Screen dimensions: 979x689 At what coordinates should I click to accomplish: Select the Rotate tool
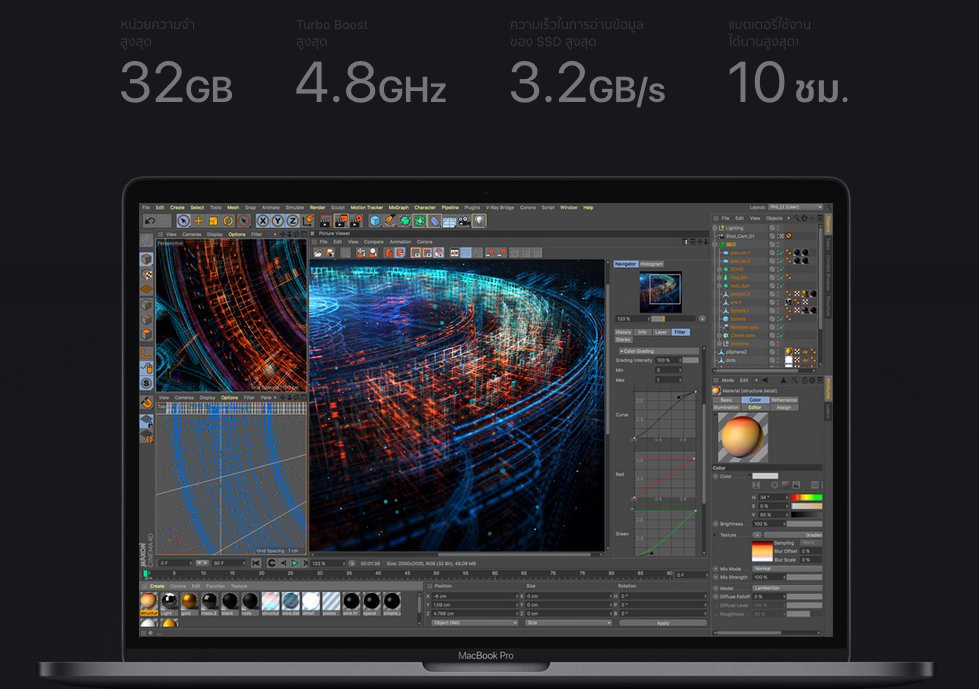point(229,221)
